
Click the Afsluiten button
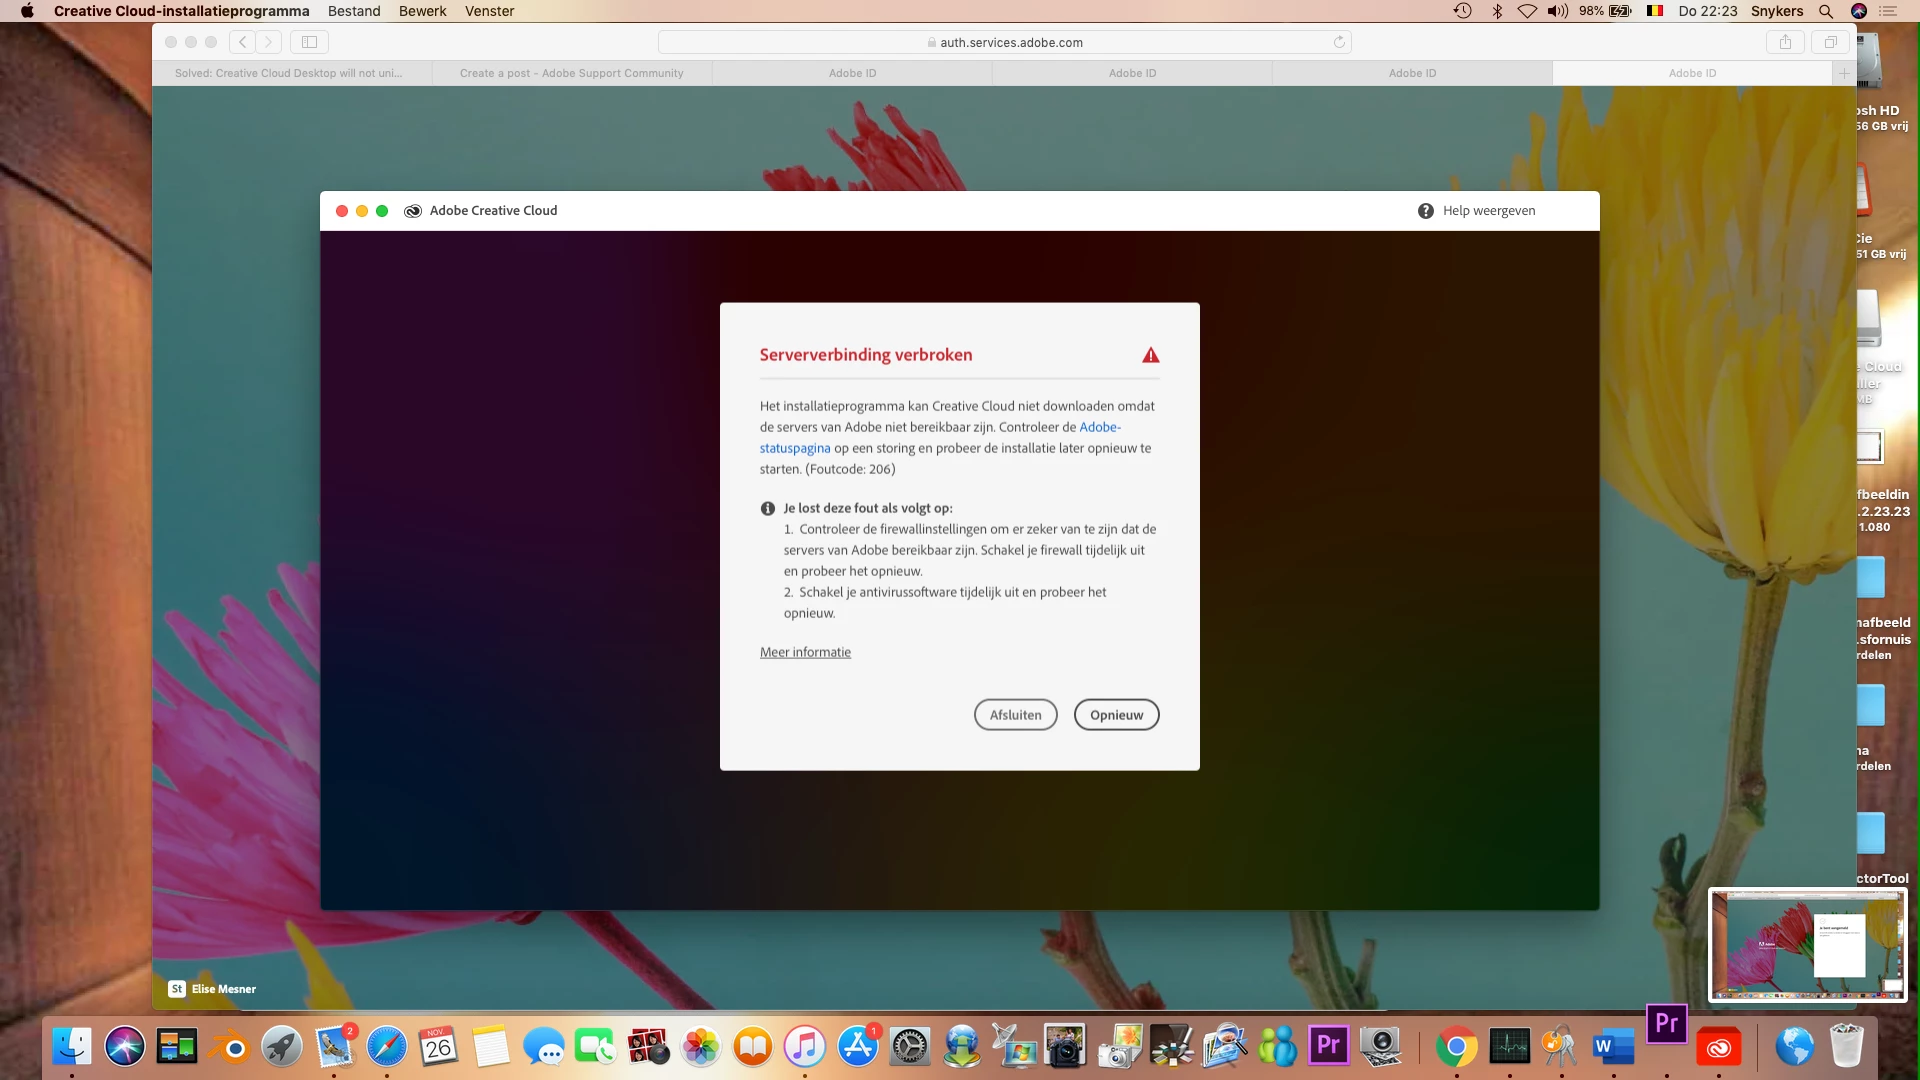pos(1016,715)
